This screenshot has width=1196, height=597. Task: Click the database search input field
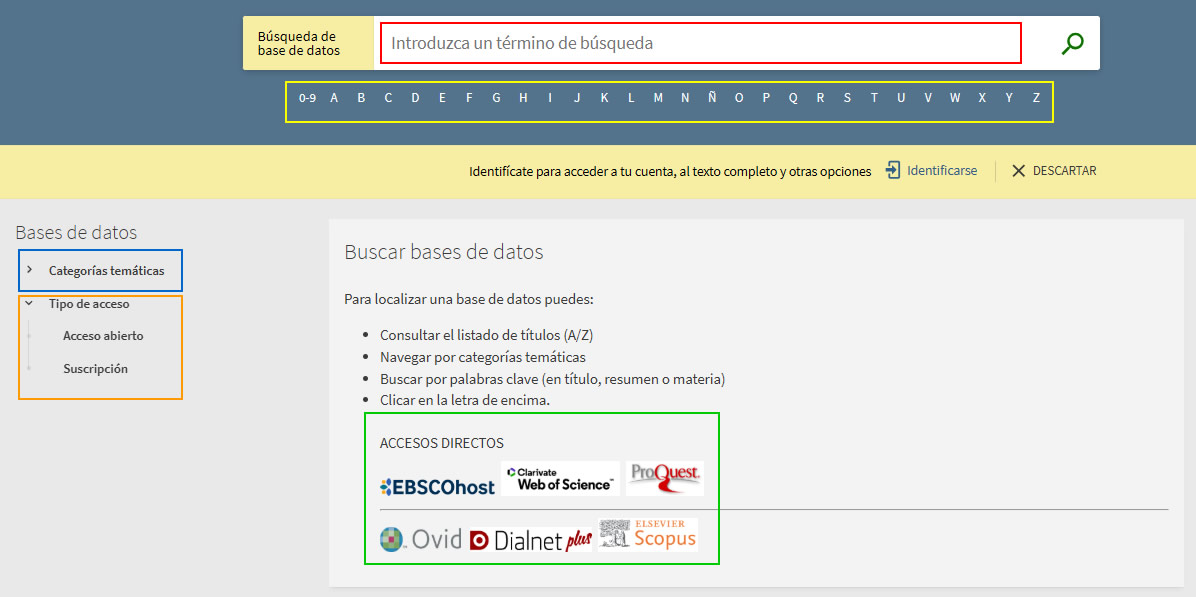(701, 43)
